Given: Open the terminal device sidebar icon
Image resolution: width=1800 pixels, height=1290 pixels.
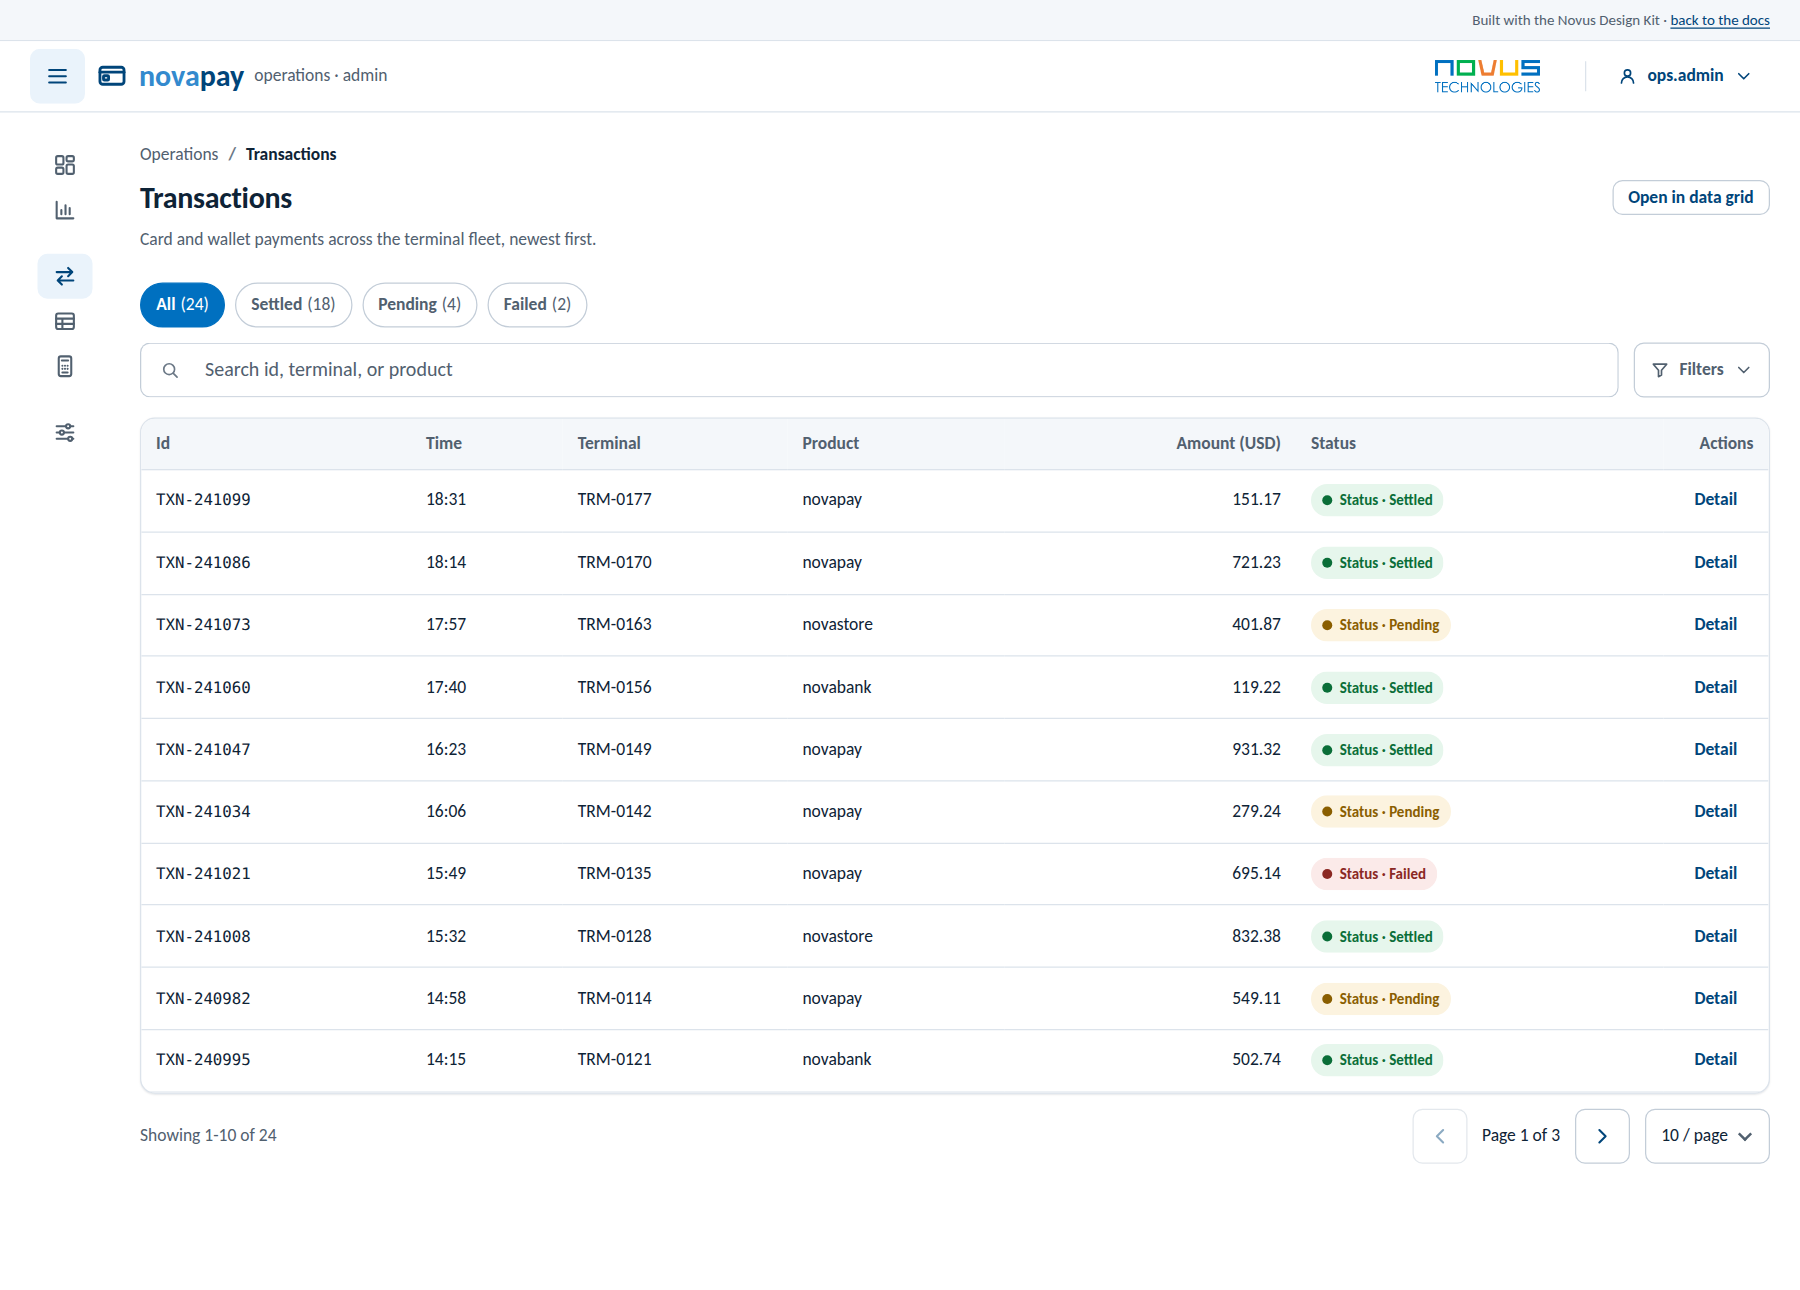Looking at the screenshot, I should [x=65, y=366].
